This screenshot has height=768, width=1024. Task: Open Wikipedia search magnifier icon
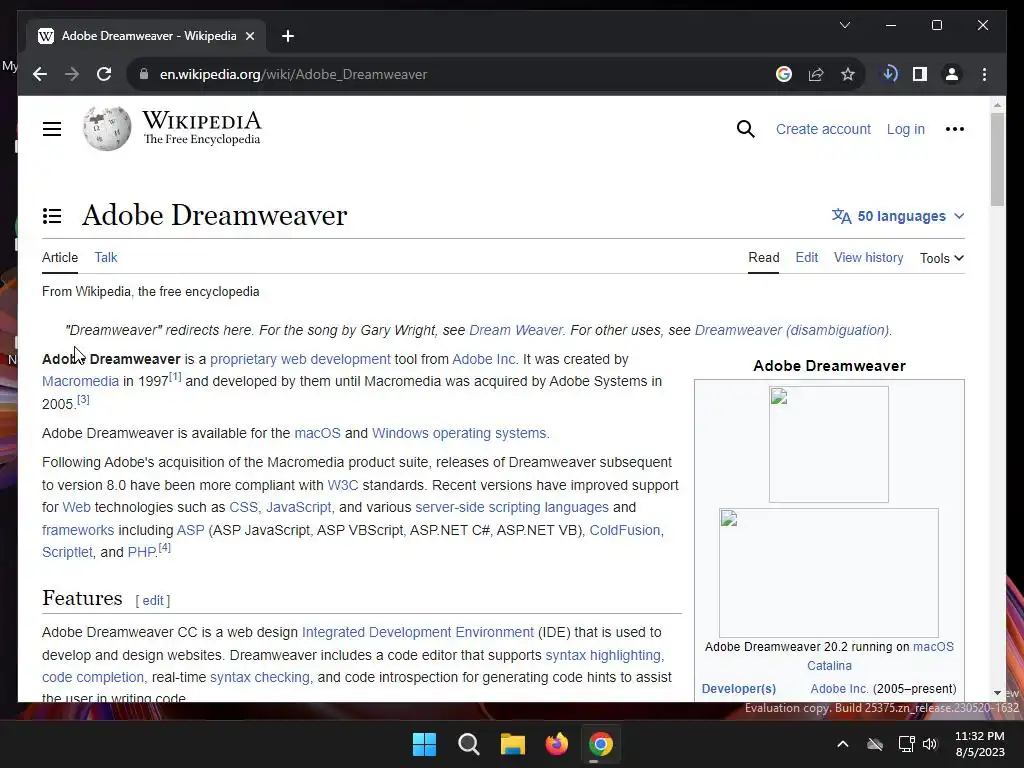coord(745,129)
